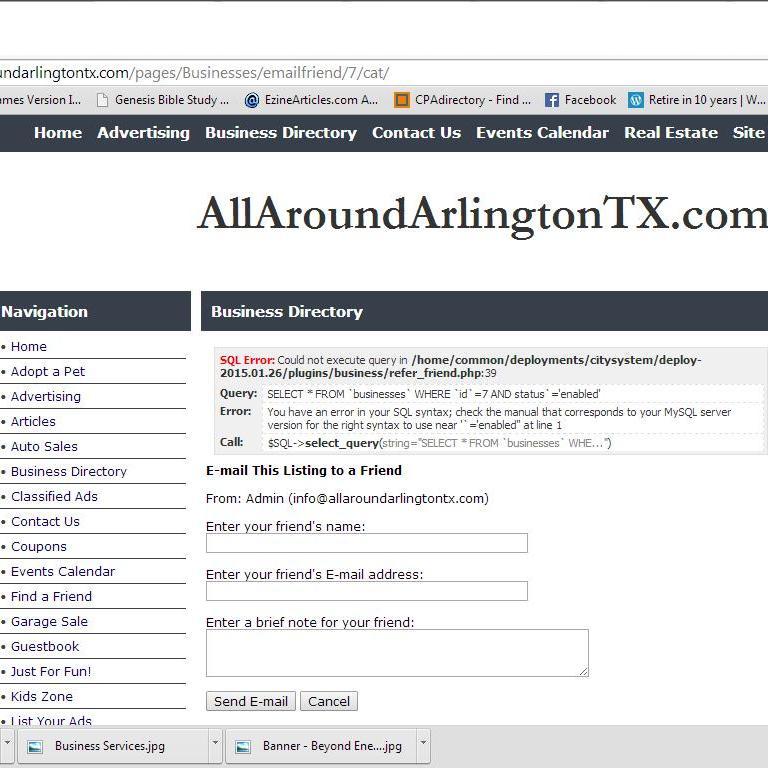This screenshot has height=768, width=768.
Task: Open the Genesis Bible Study bookmark page icon
Action: pyautogui.click(x=102, y=100)
